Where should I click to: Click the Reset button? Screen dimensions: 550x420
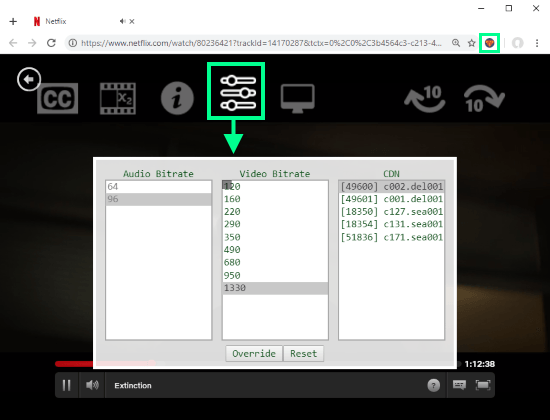tap(303, 353)
